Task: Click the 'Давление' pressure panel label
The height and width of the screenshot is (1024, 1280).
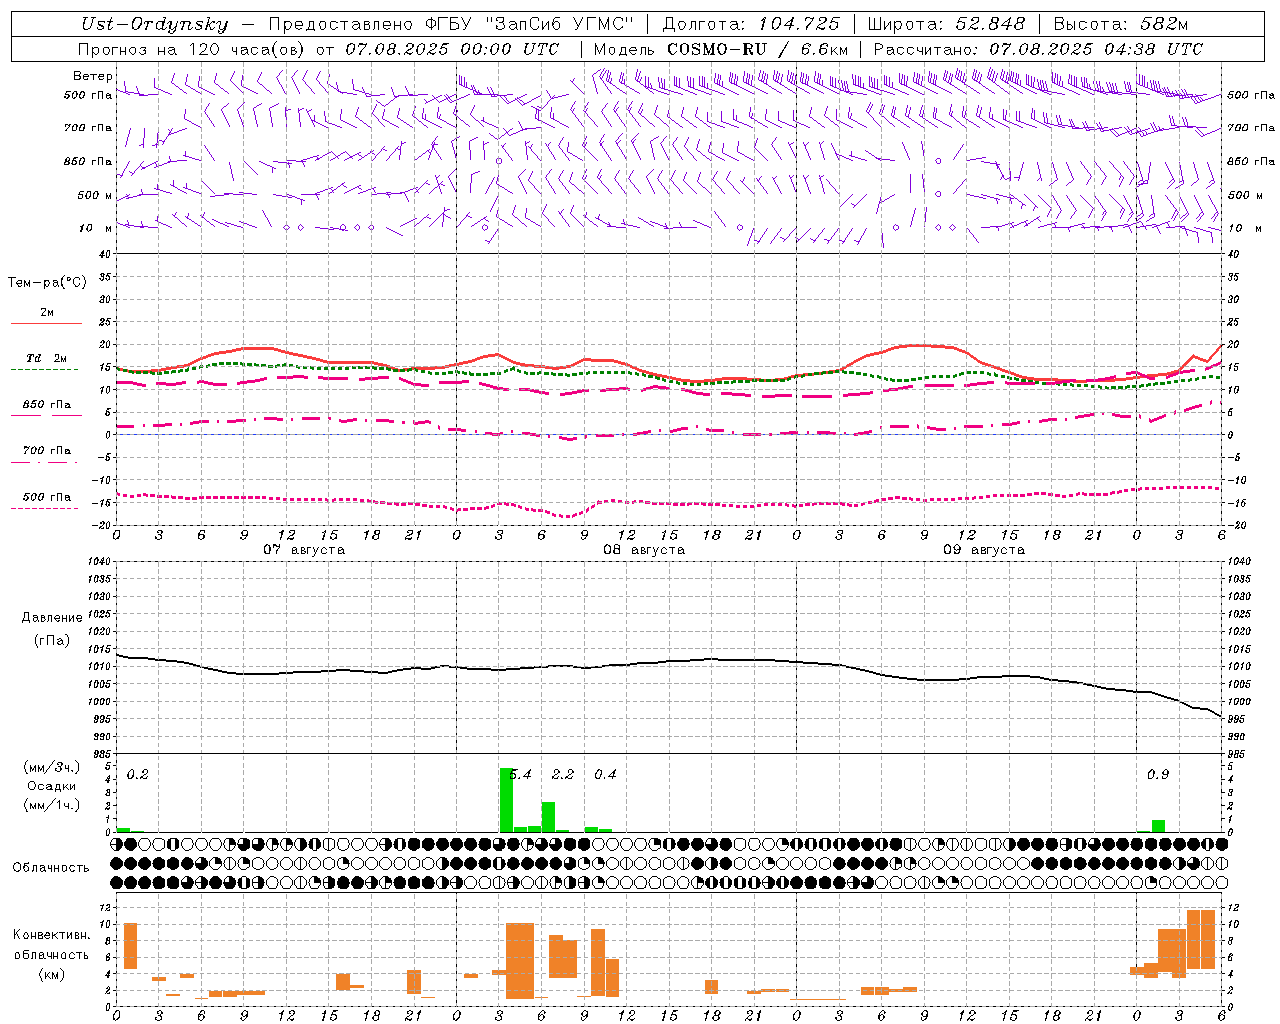Action: point(52,618)
